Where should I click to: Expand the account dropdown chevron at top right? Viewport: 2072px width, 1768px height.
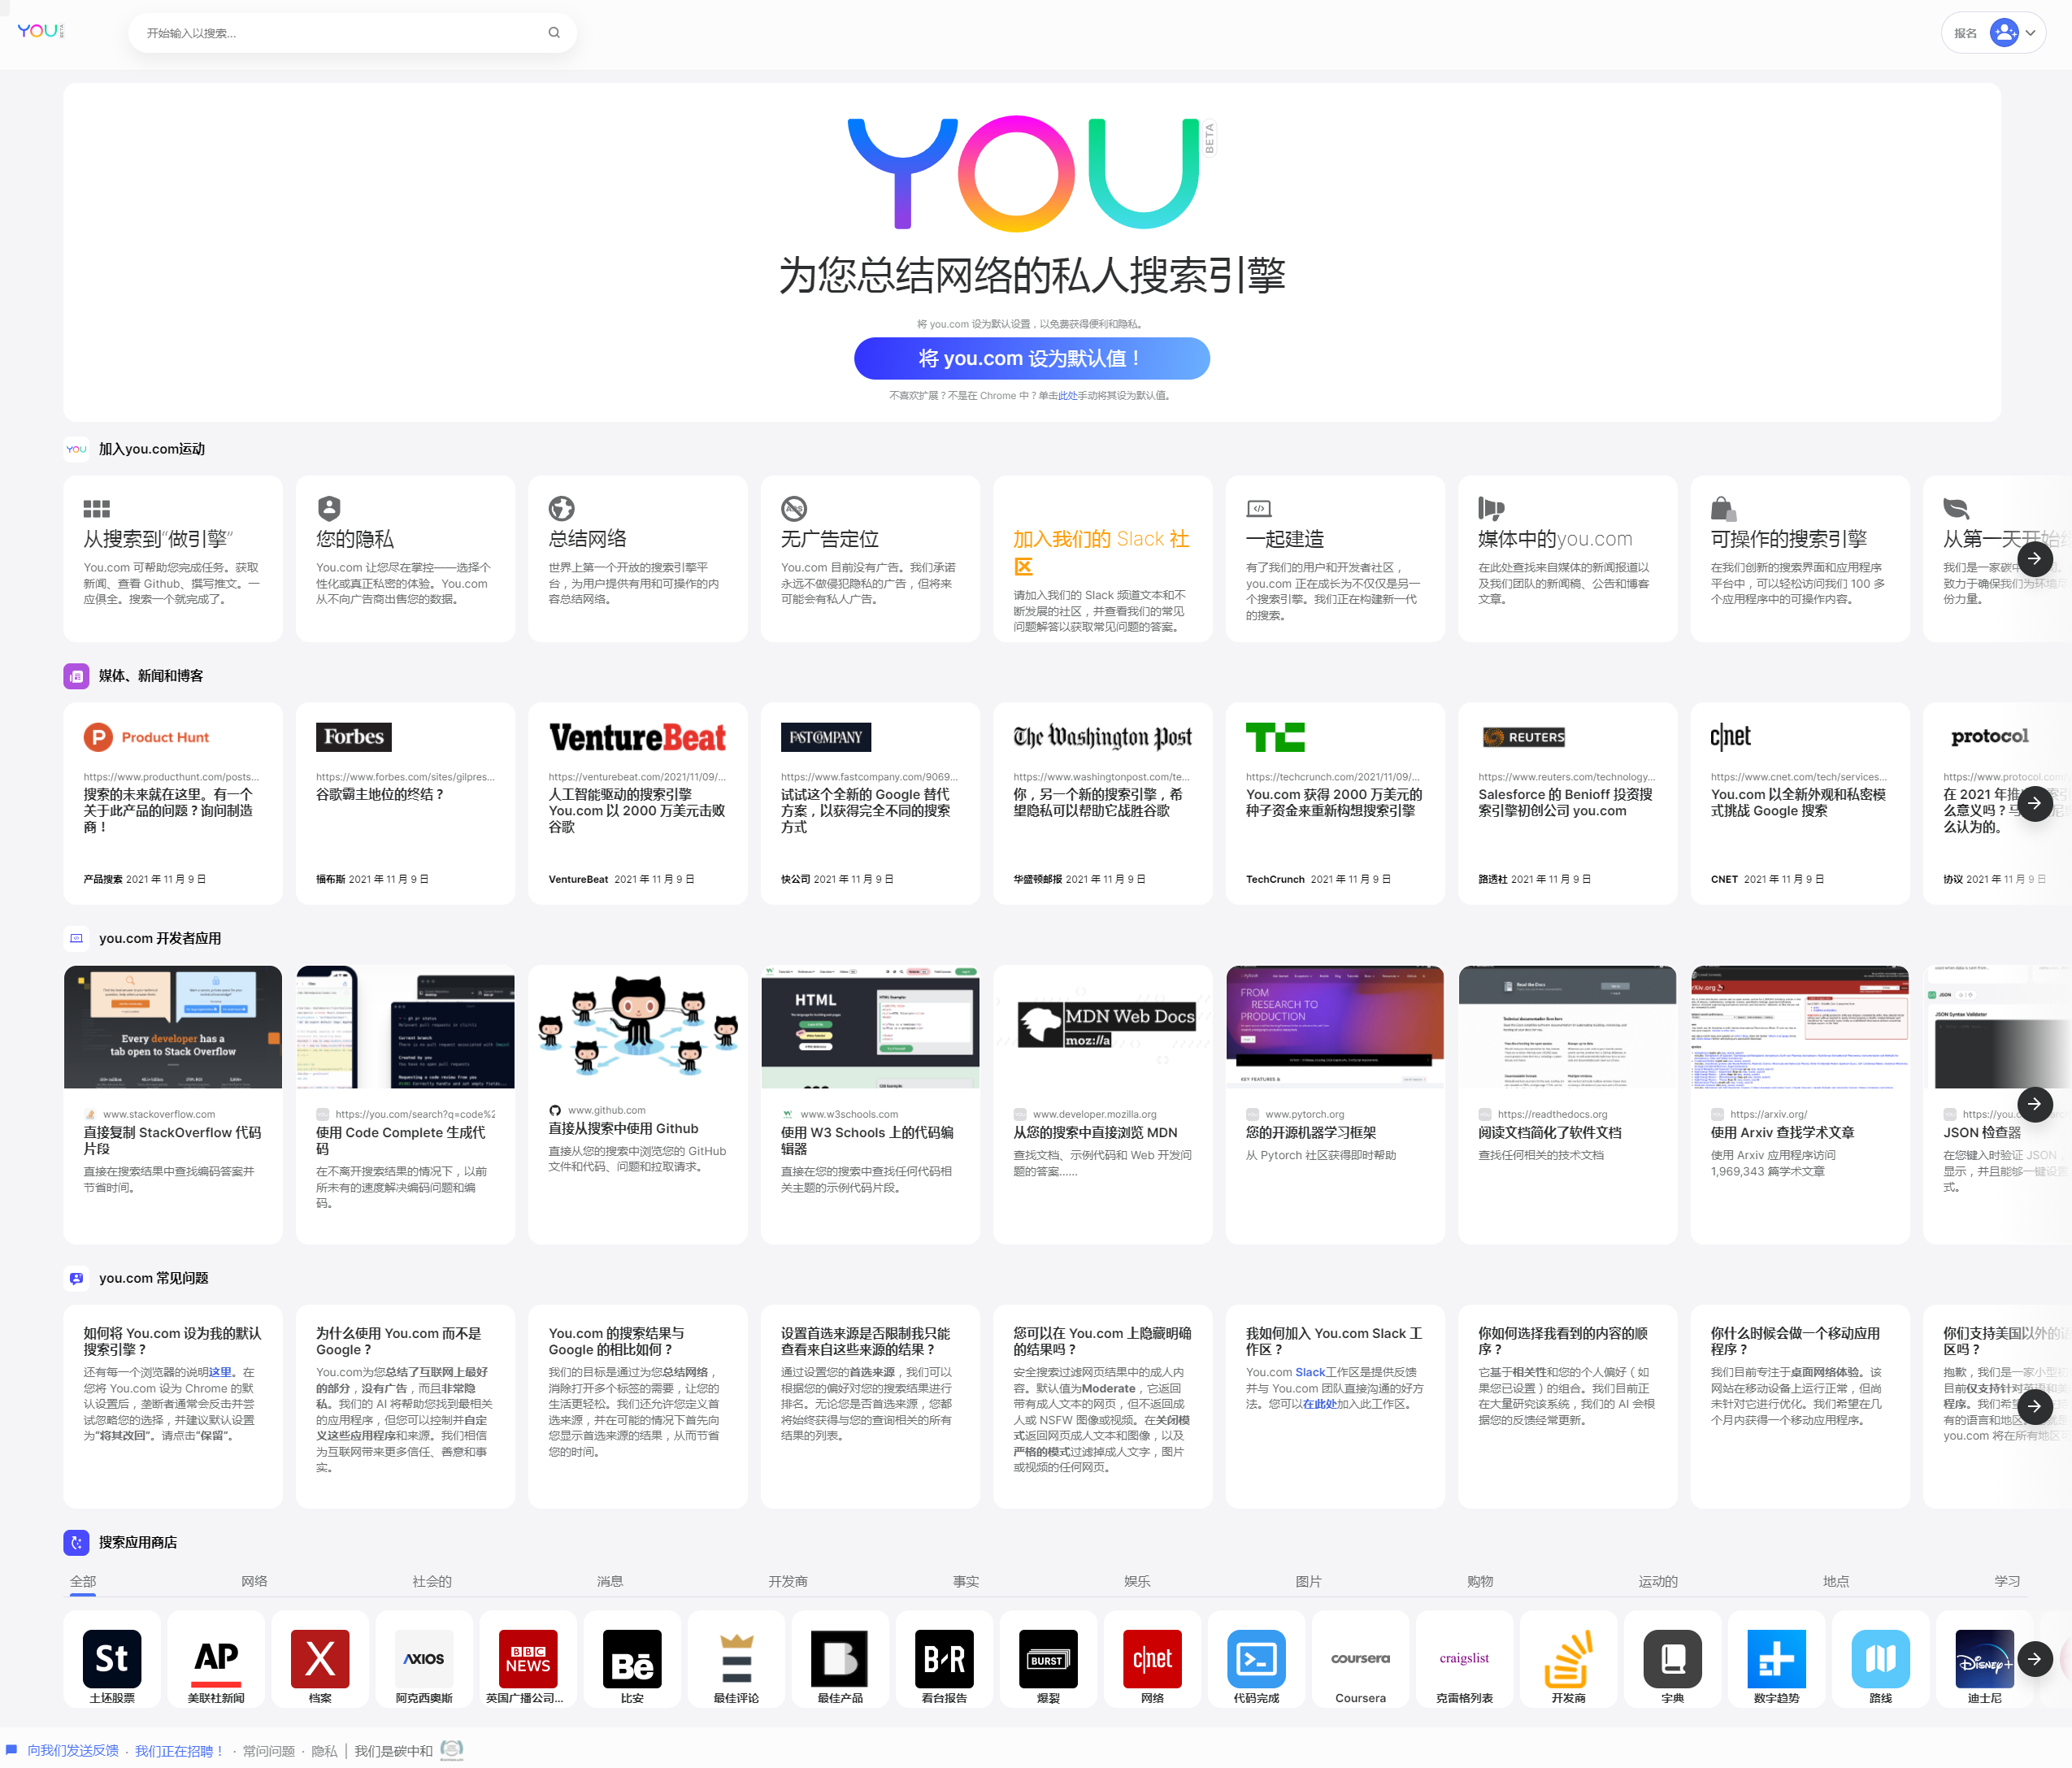(x=2031, y=33)
